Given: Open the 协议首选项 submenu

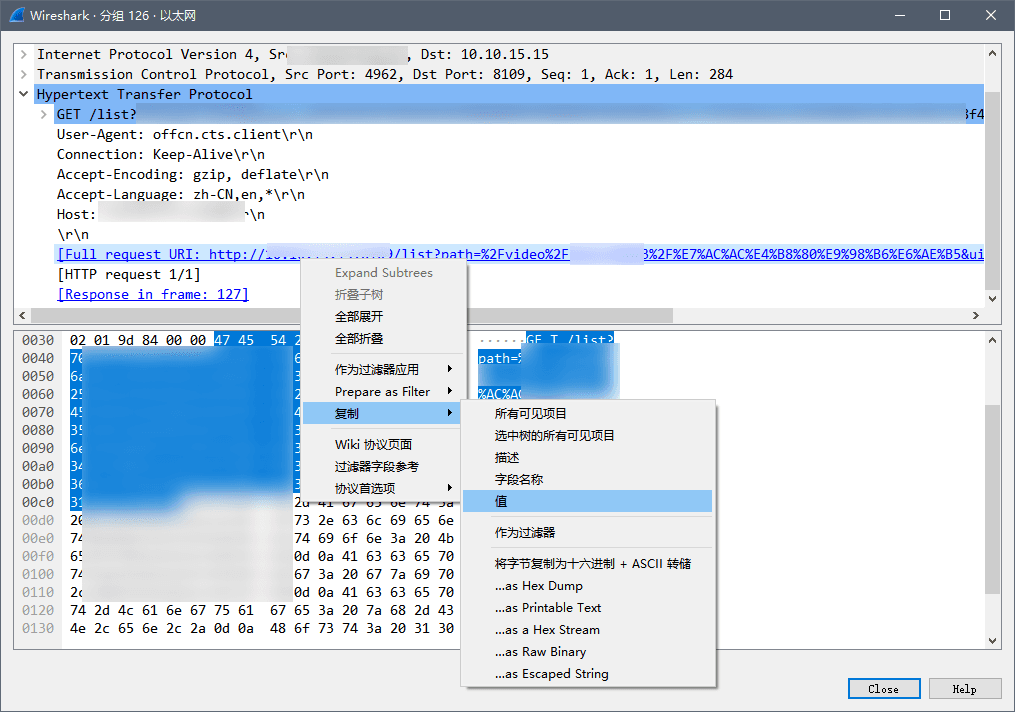Looking at the screenshot, I should pos(383,489).
